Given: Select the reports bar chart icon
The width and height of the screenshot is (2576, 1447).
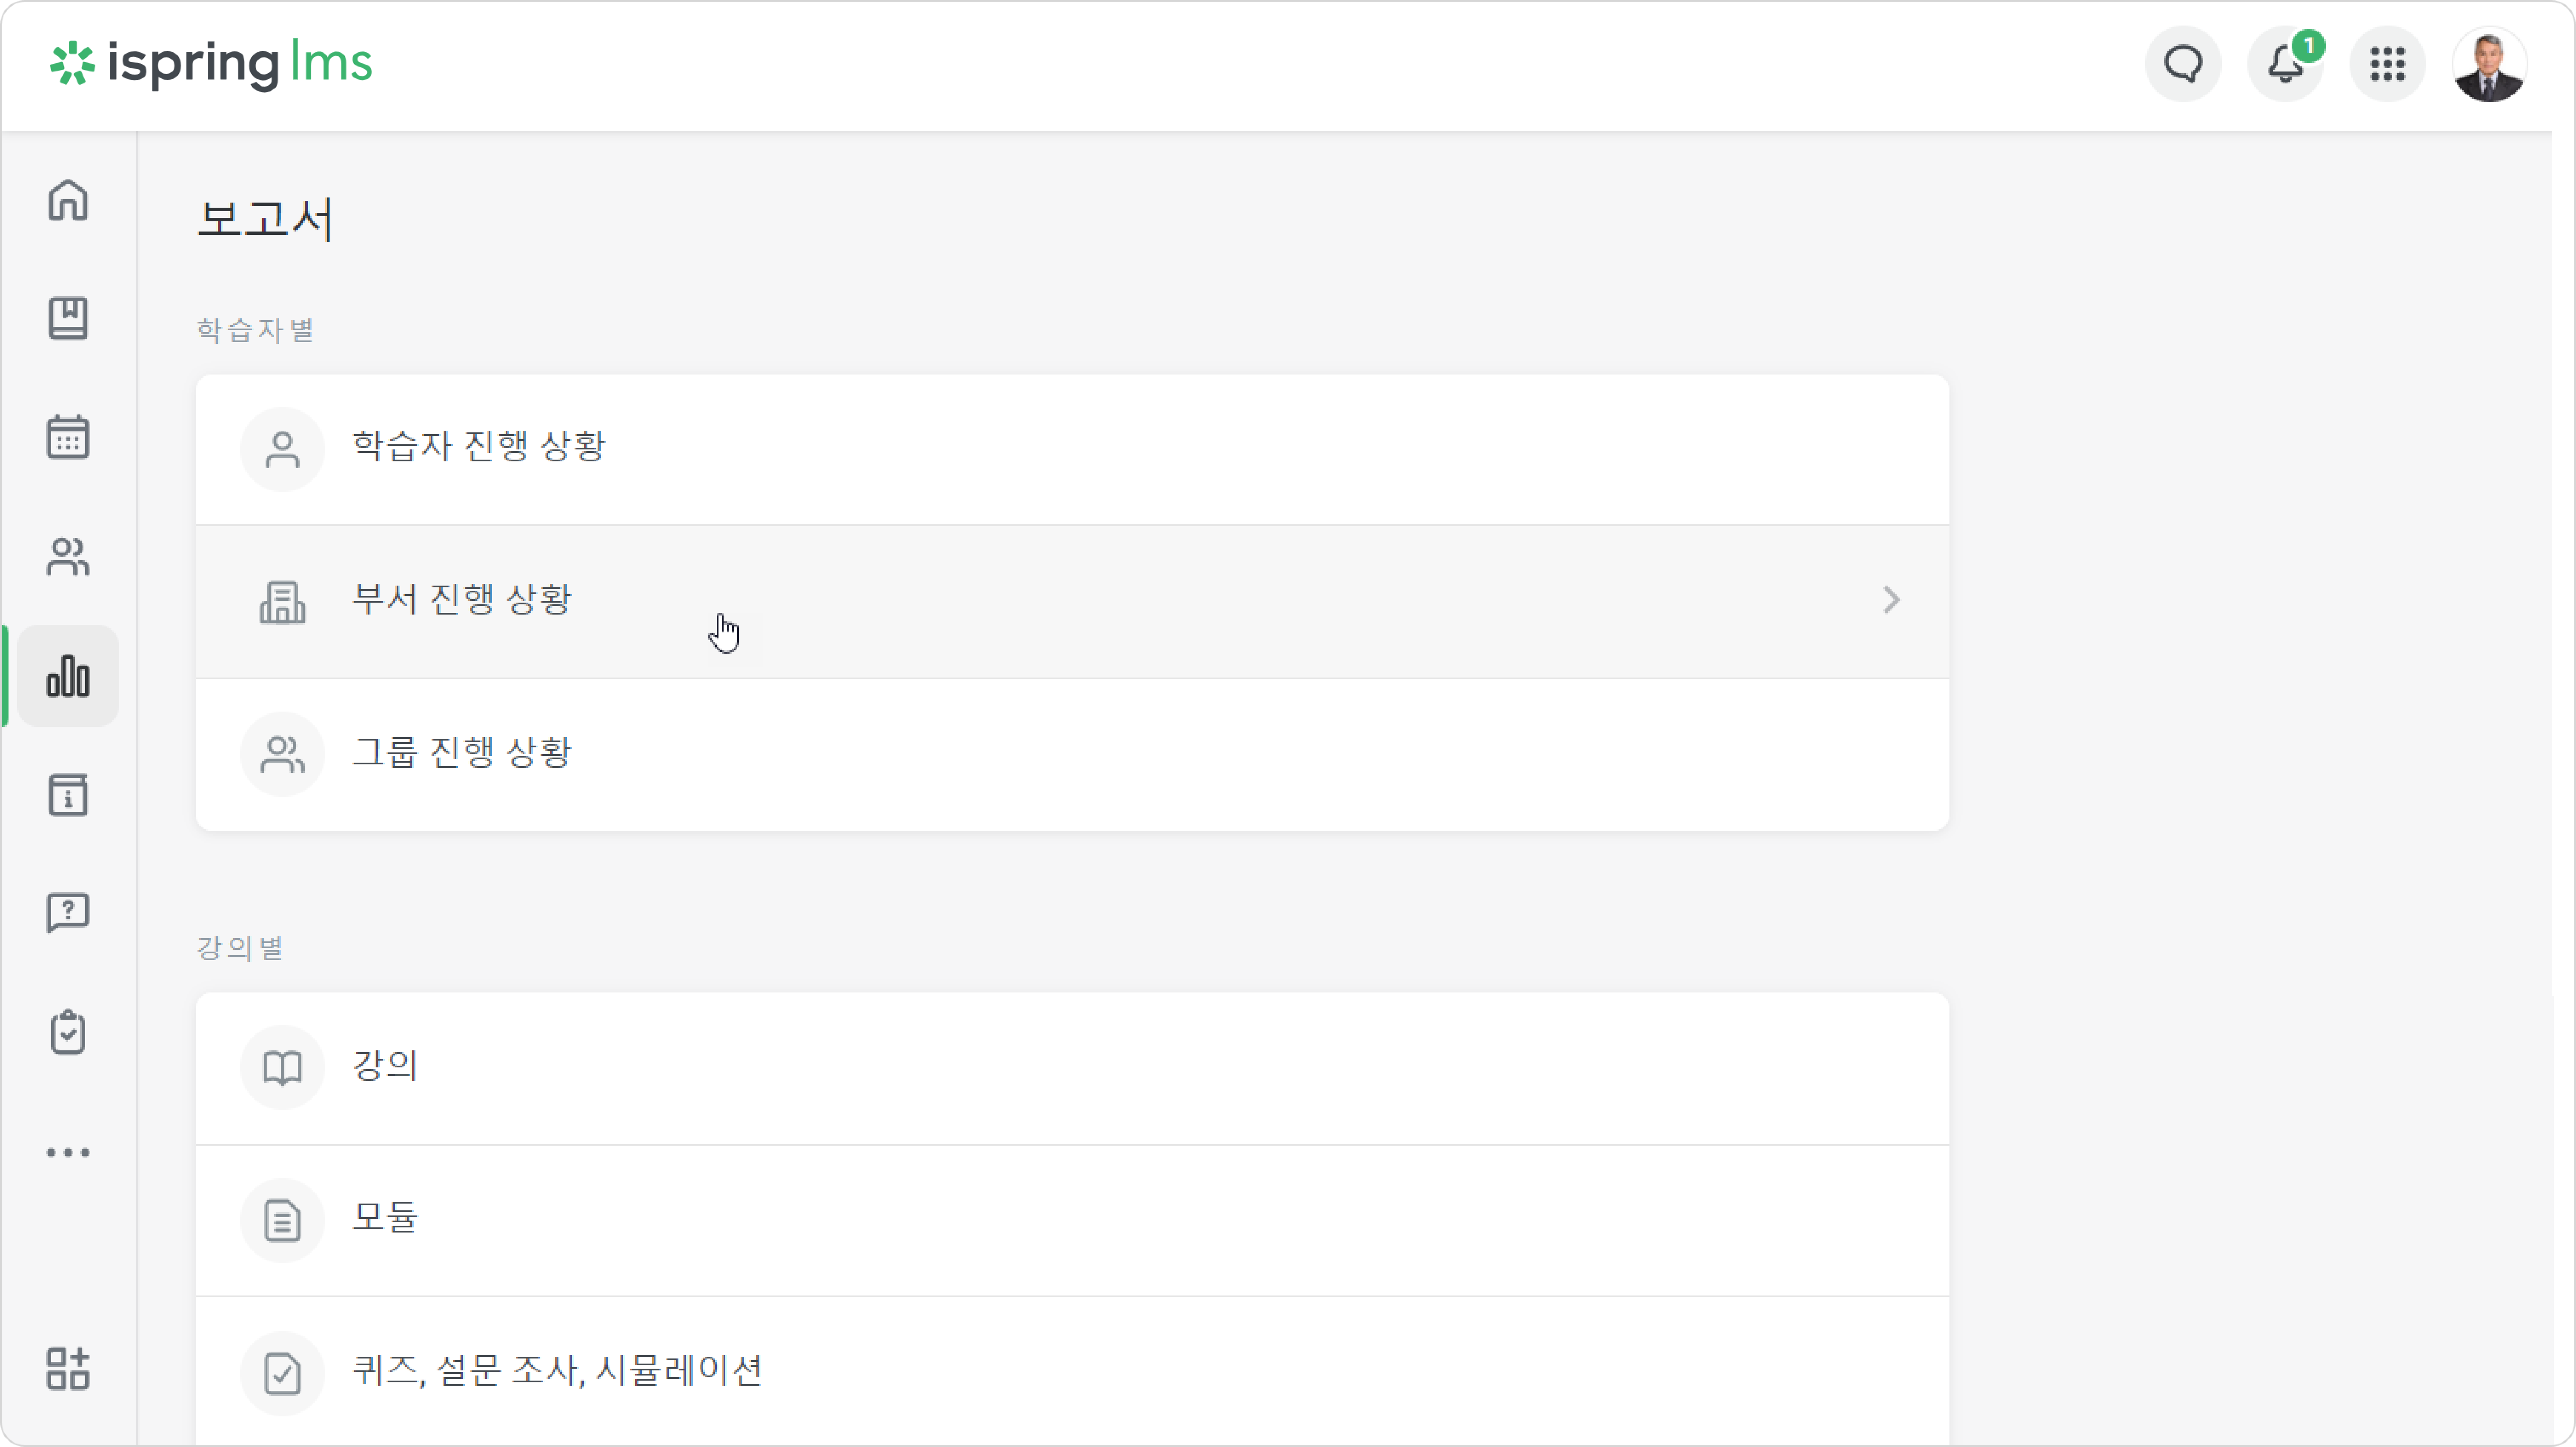Looking at the screenshot, I should point(68,676).
